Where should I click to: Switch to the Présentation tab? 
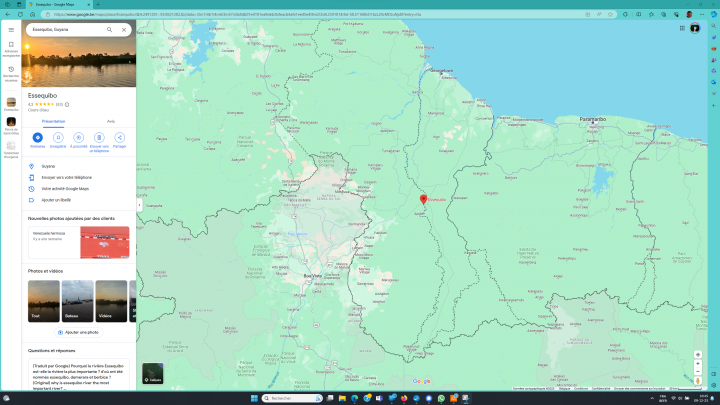pos(53,121)
